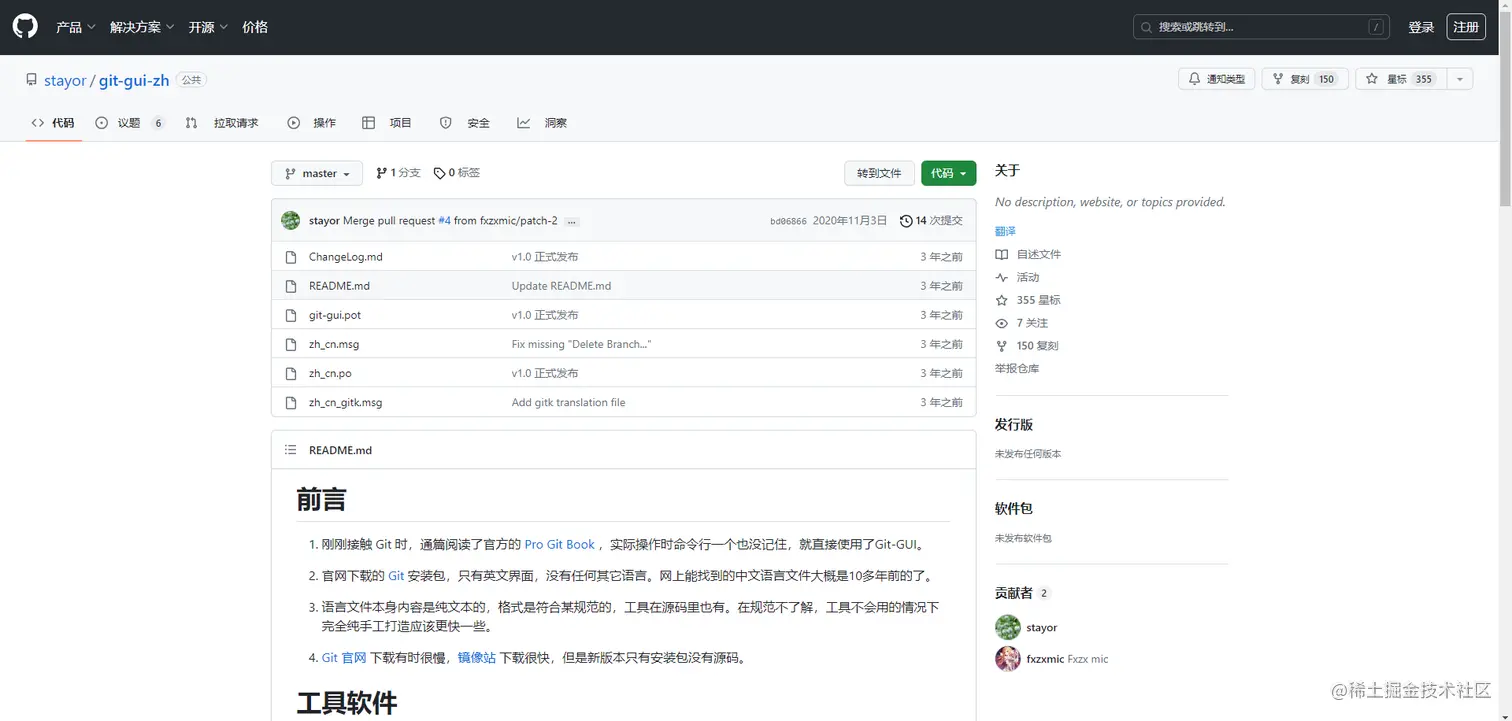Open the star list dropdown arrow
The image size is (1512, 721).
(1459, 79)
